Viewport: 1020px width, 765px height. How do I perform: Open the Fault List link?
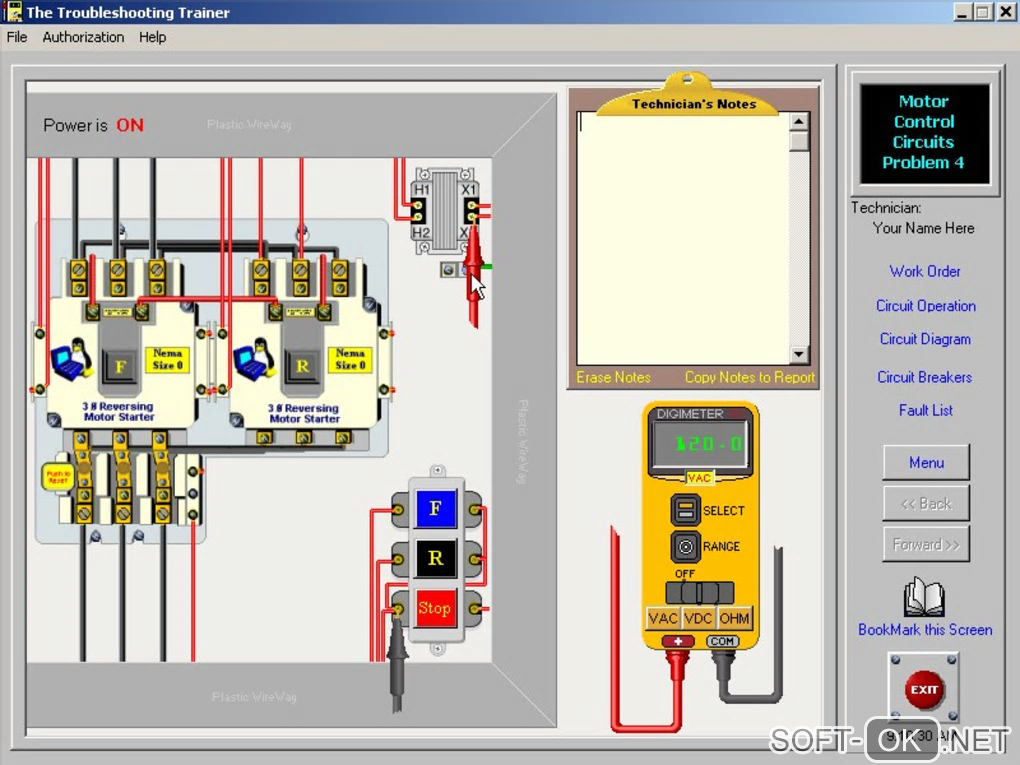[925, 410]
